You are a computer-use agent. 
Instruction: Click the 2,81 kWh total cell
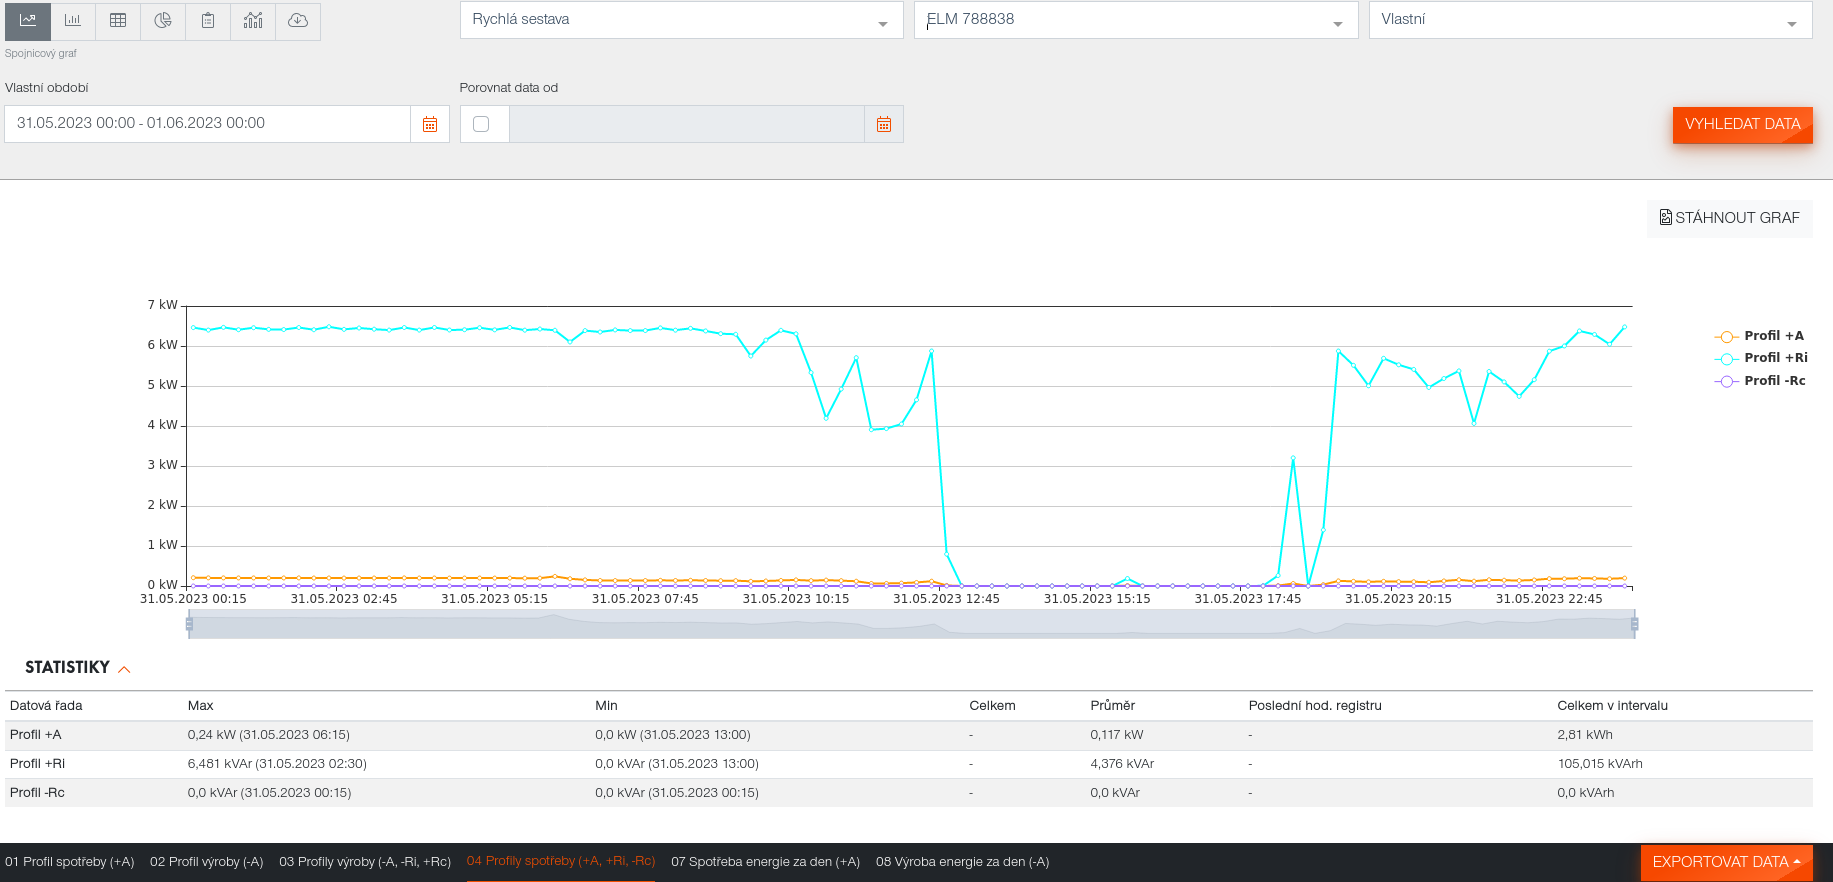click(1585, 735)
